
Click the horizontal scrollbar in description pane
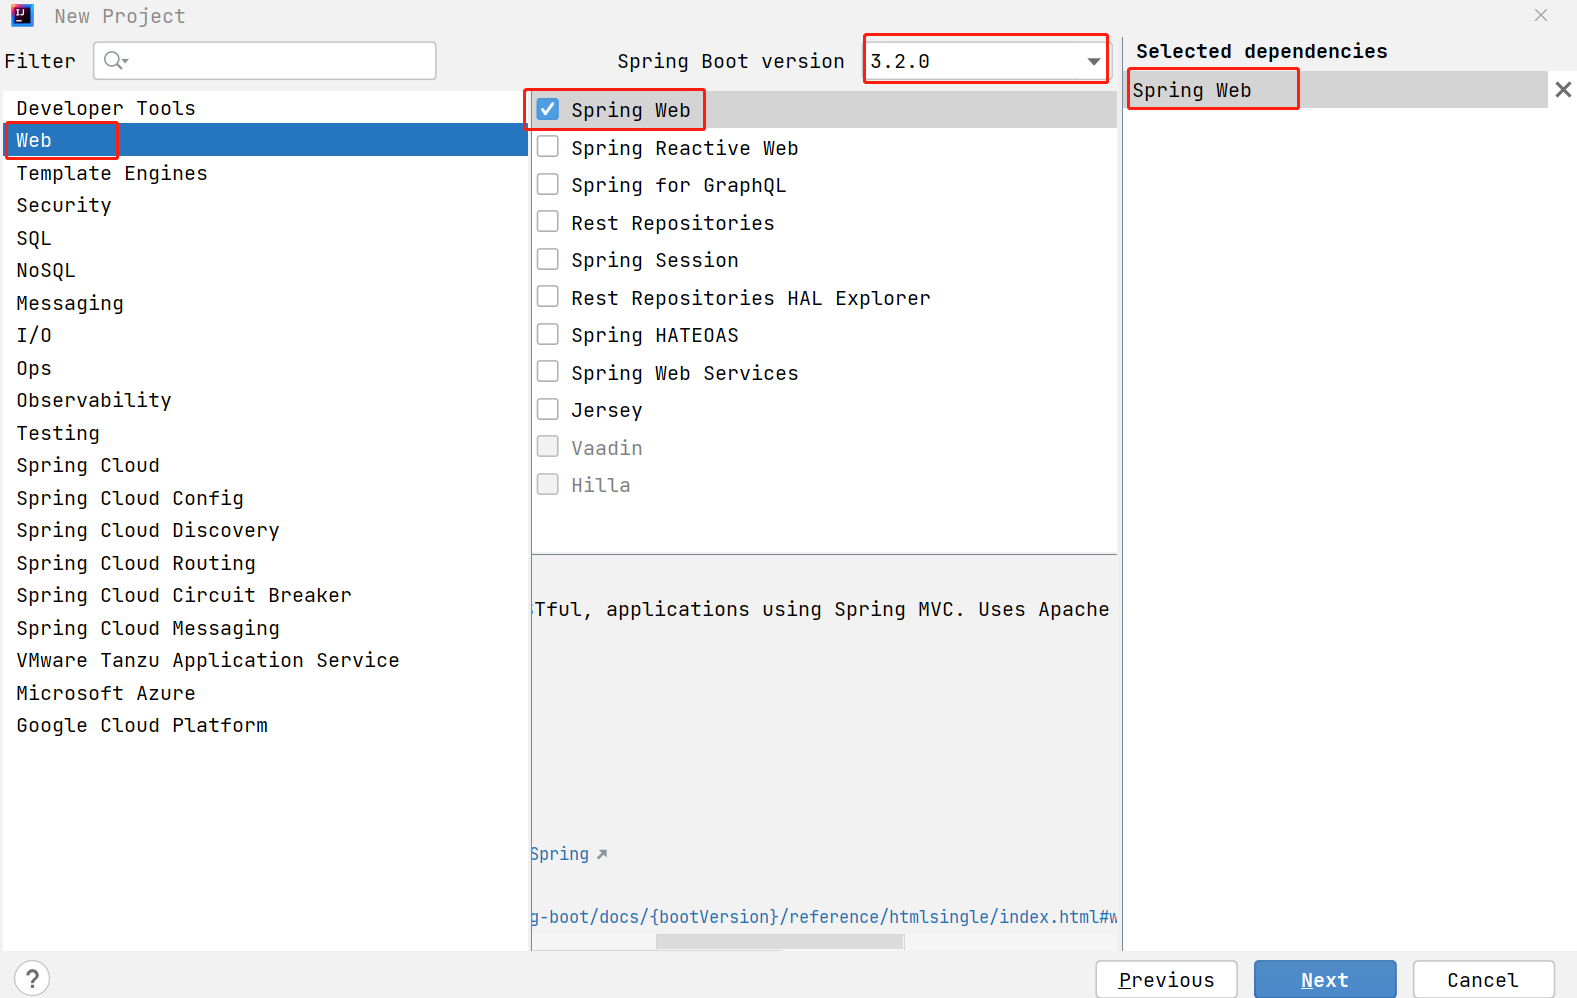point(780,942)
